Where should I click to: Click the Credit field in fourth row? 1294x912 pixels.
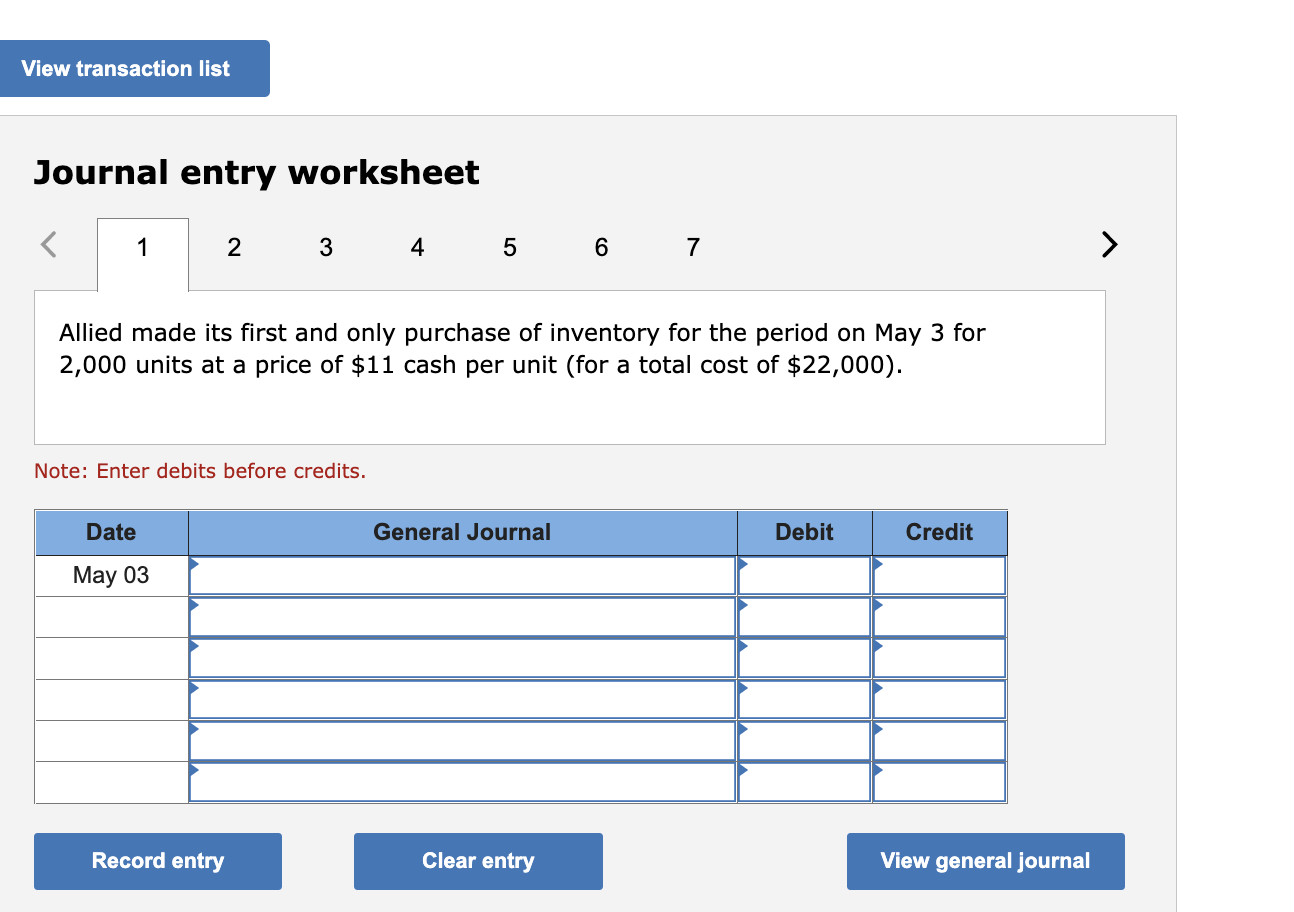point(939,699)
